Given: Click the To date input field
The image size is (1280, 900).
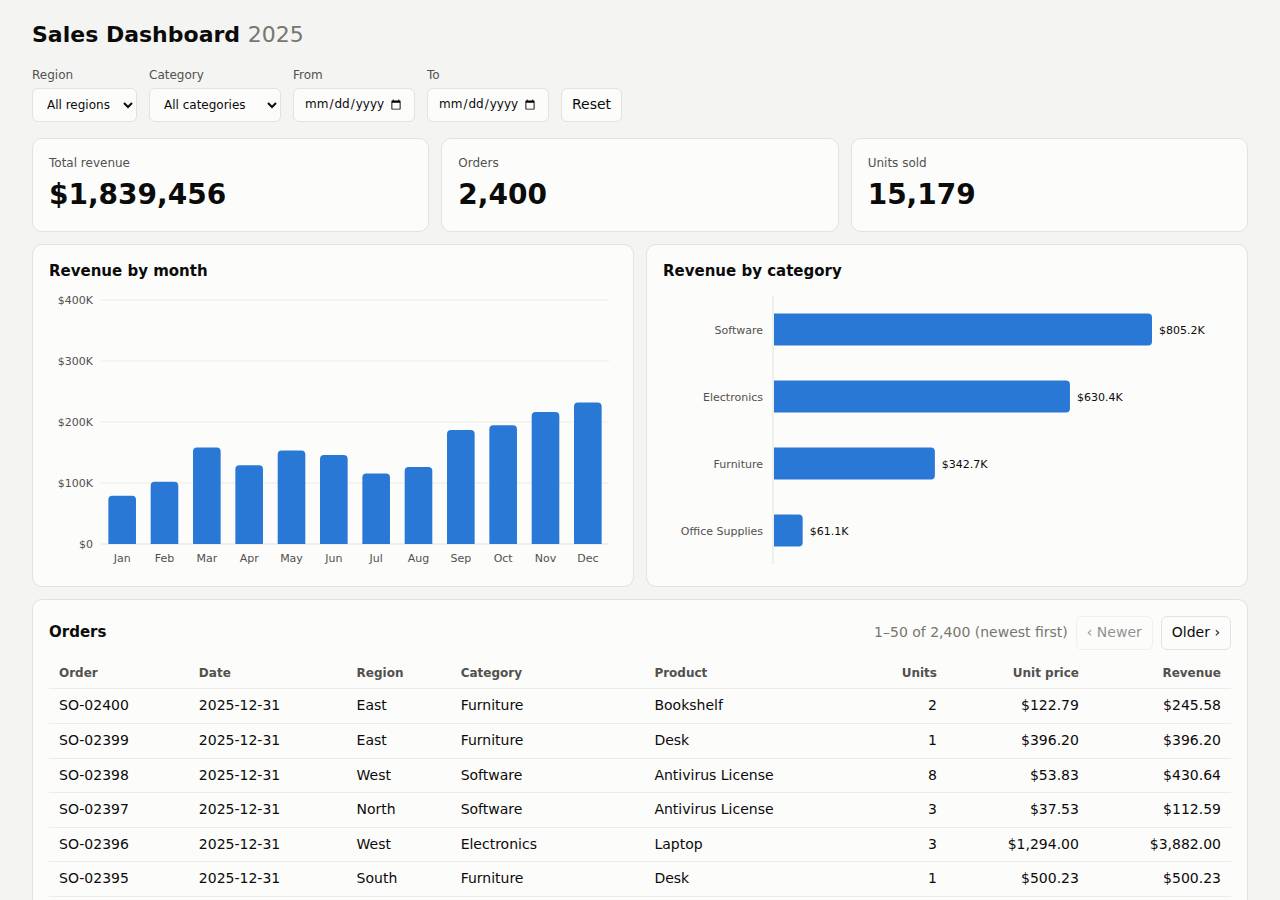Looking at the screenshot, I should tap(488, 105).
